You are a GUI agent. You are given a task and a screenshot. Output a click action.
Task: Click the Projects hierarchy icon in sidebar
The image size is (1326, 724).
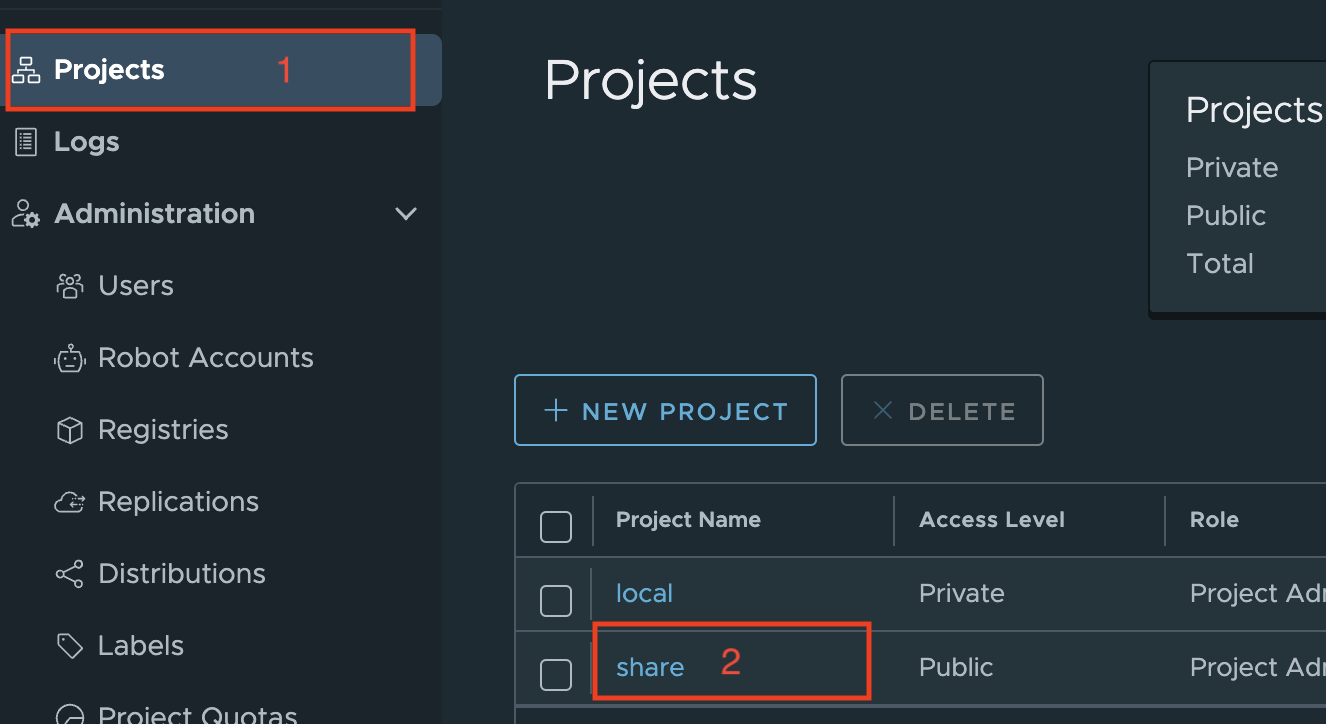click(x=26, y=70)
